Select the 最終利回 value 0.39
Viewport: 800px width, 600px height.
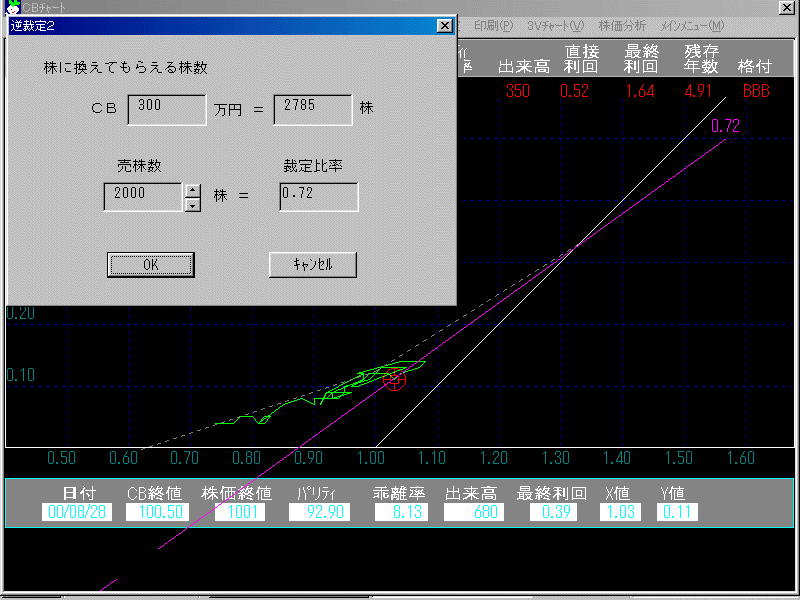[x=554, y=512]
